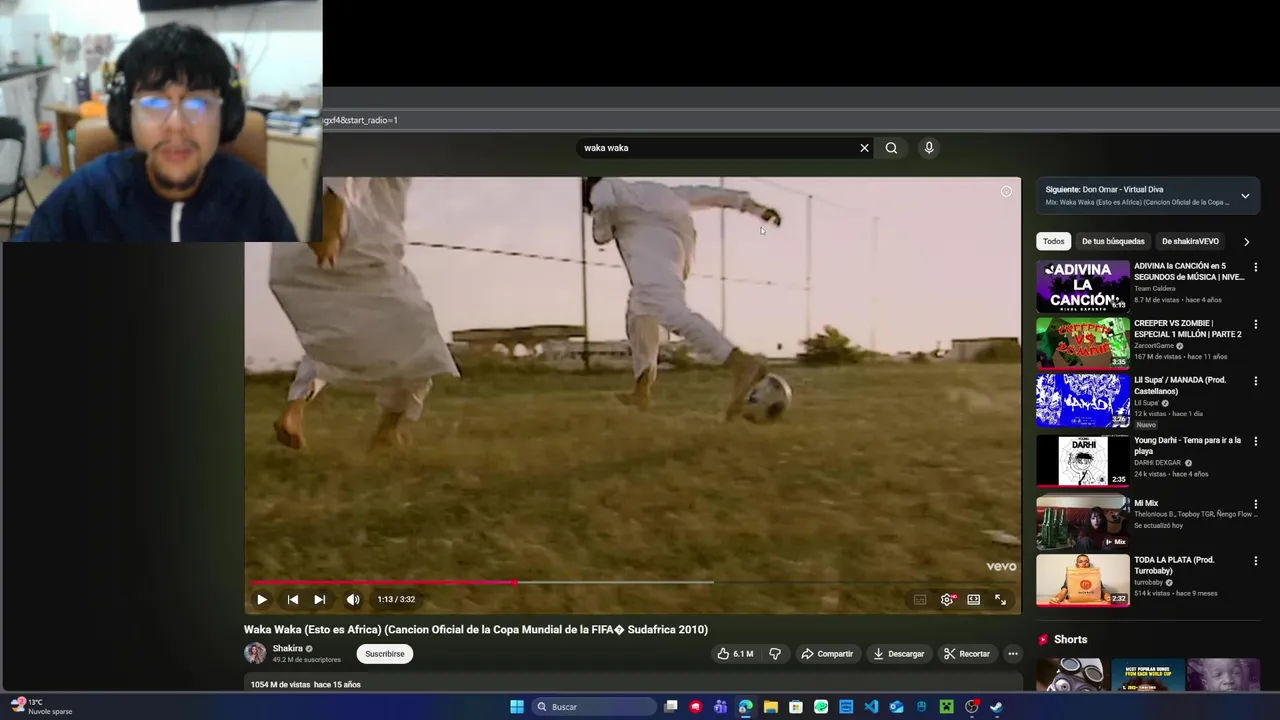Open options menu for Lil Supa' MANADA
Screen dimensions: 1280x720
coord(1256,381)
